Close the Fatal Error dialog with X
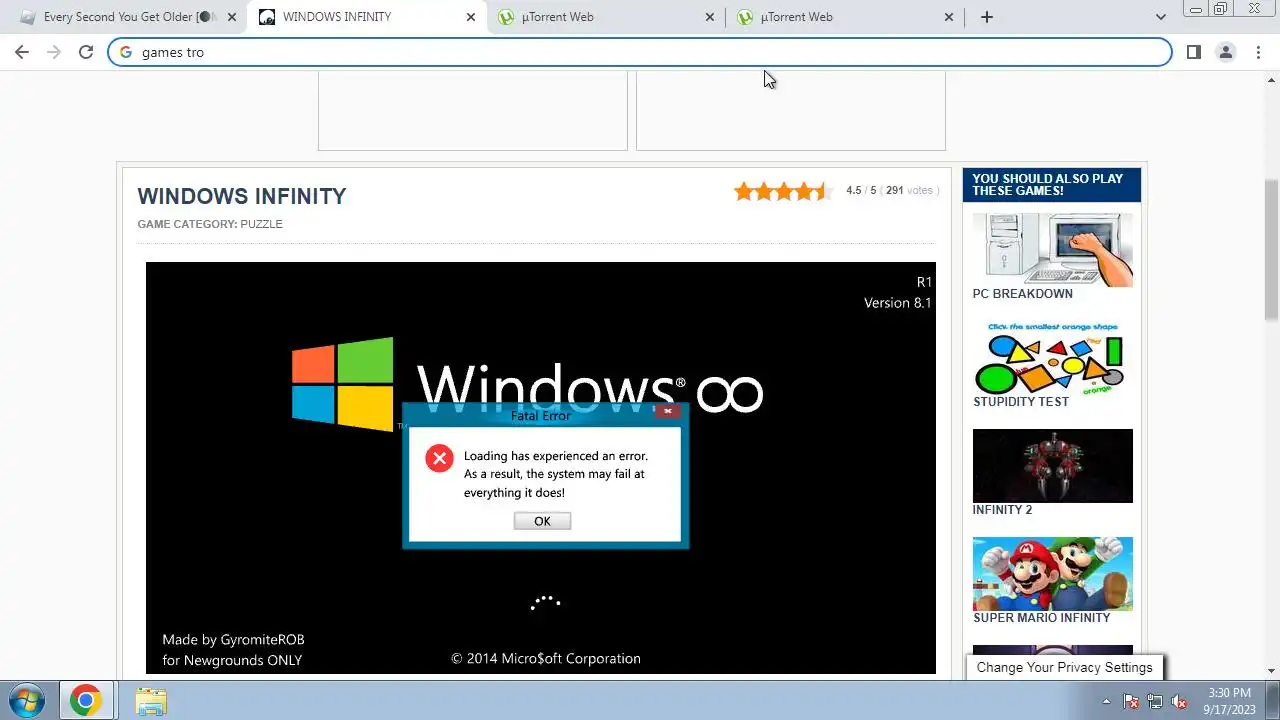This screenshot has width=1280, height=720. click(668, 411)
